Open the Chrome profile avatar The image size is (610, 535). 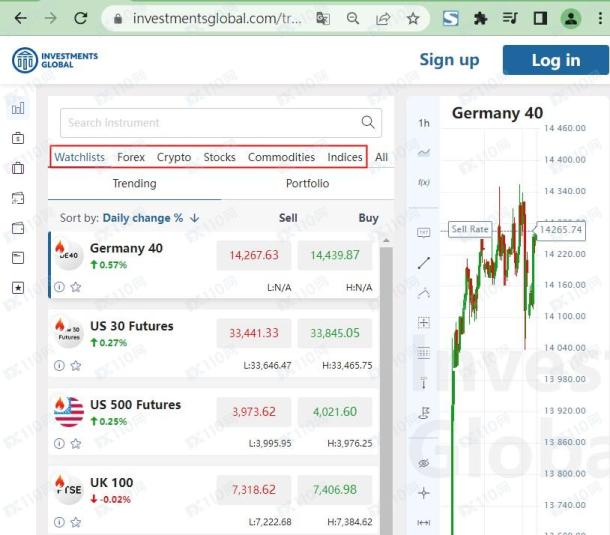click(x=571, y=18)
